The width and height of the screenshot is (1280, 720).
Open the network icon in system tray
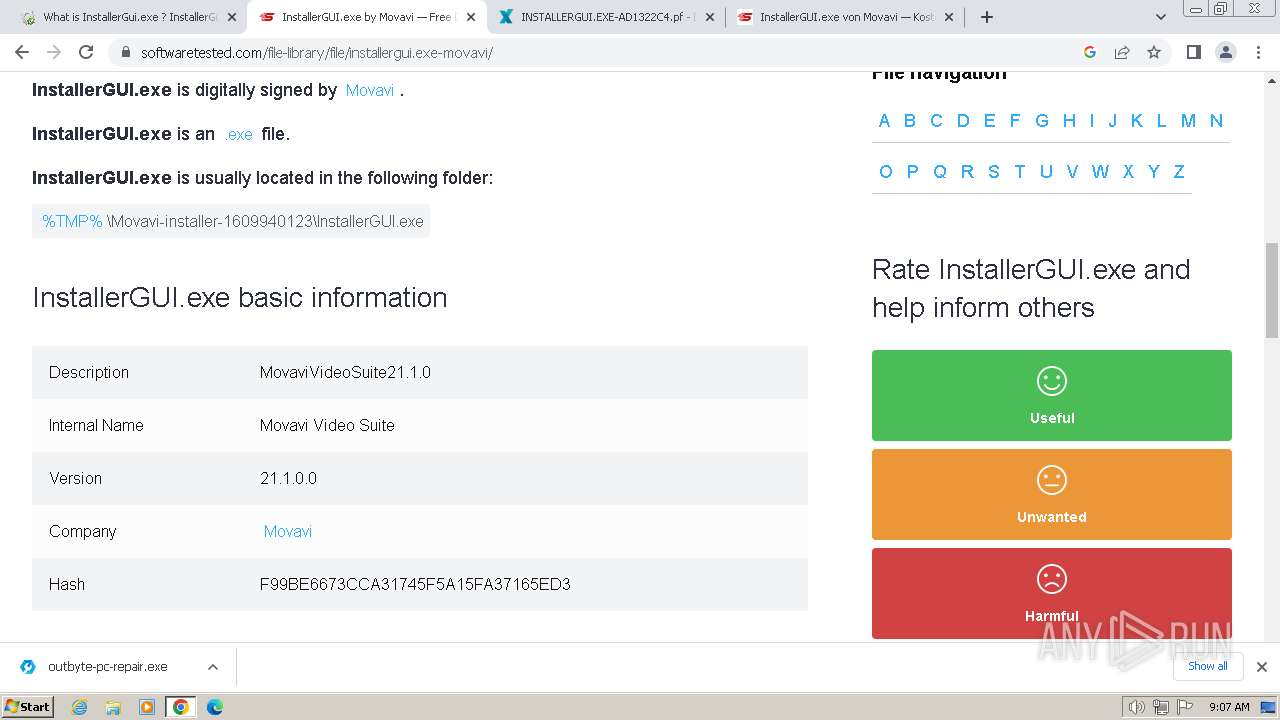click(x=1161, y=707)
